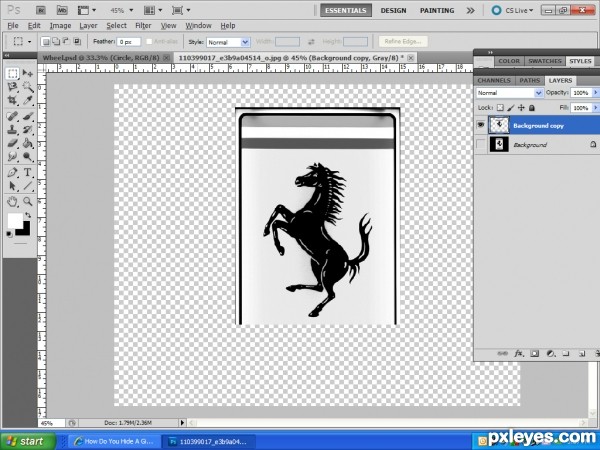Select the Dodge tool
The height and width of the screenshot is (450, 600).
pos(28,157)
